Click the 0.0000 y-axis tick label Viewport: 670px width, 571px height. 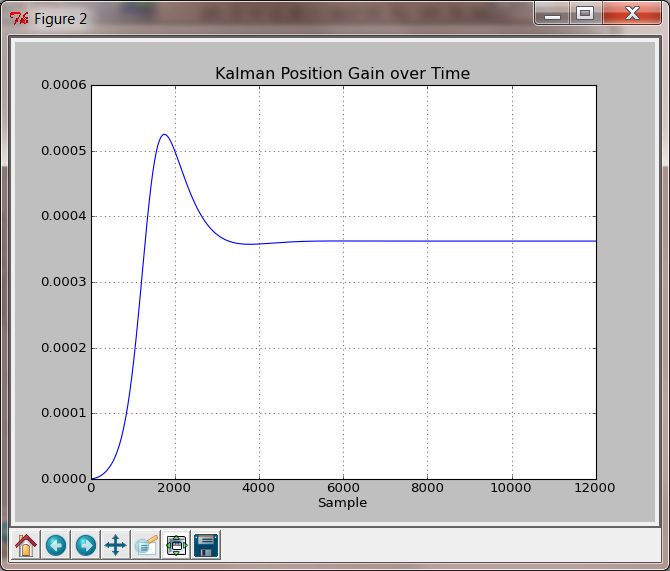point(64,479)
